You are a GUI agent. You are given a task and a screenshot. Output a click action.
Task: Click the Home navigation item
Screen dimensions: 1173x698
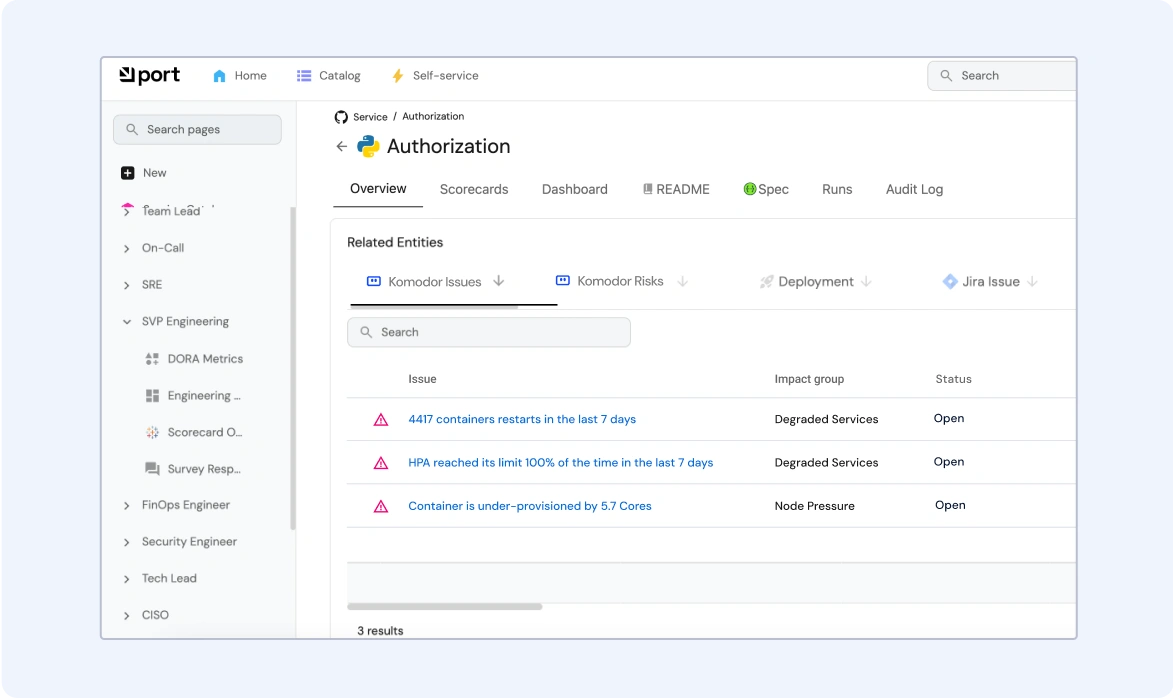tap(240, 76)
